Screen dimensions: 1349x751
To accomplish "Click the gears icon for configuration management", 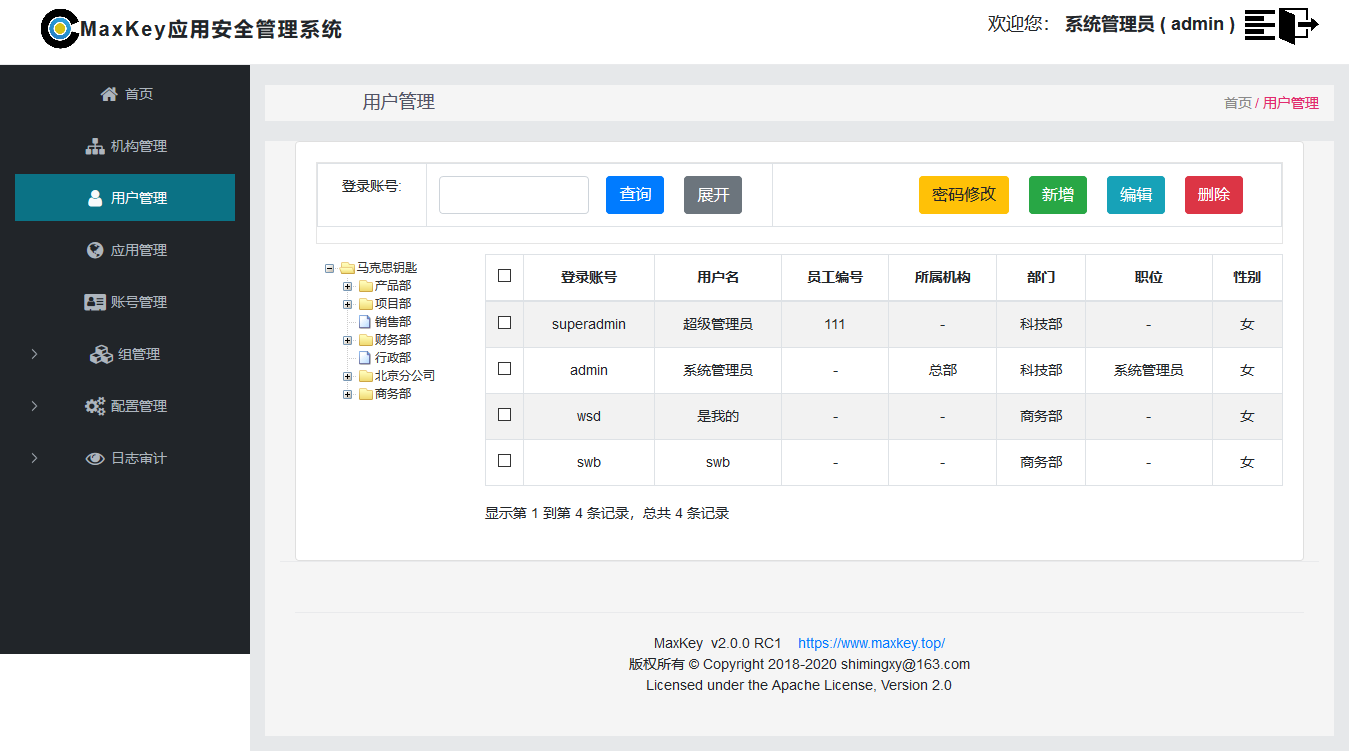I will [x=95, y=406].
